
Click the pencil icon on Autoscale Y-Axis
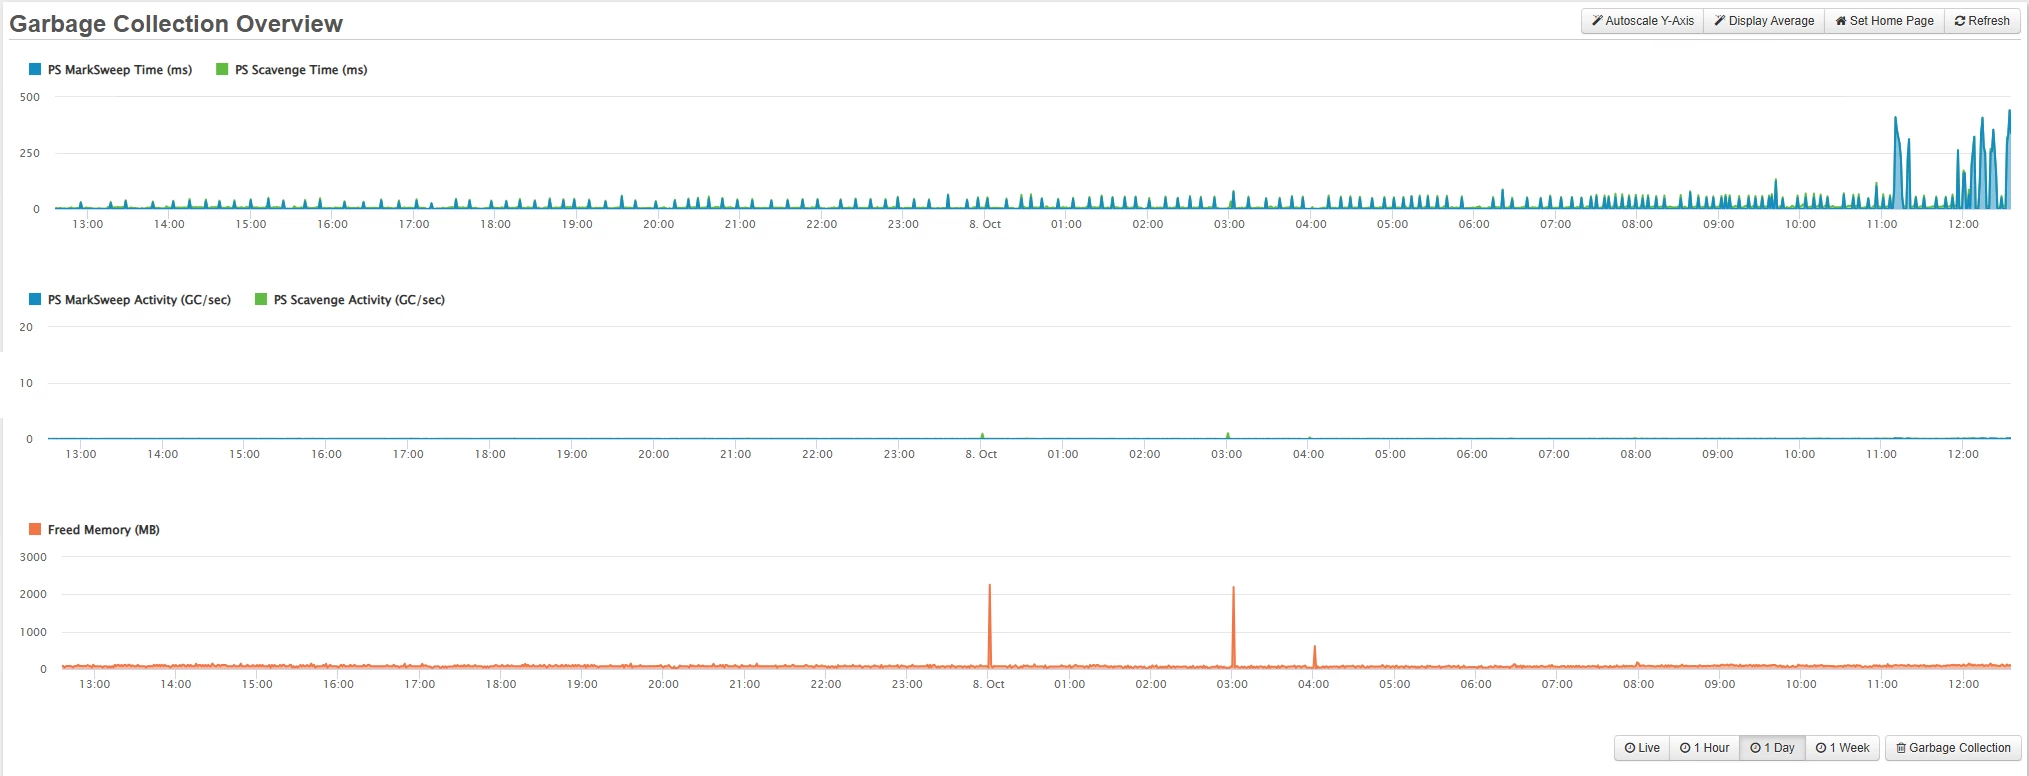(x=1597, y=21)
